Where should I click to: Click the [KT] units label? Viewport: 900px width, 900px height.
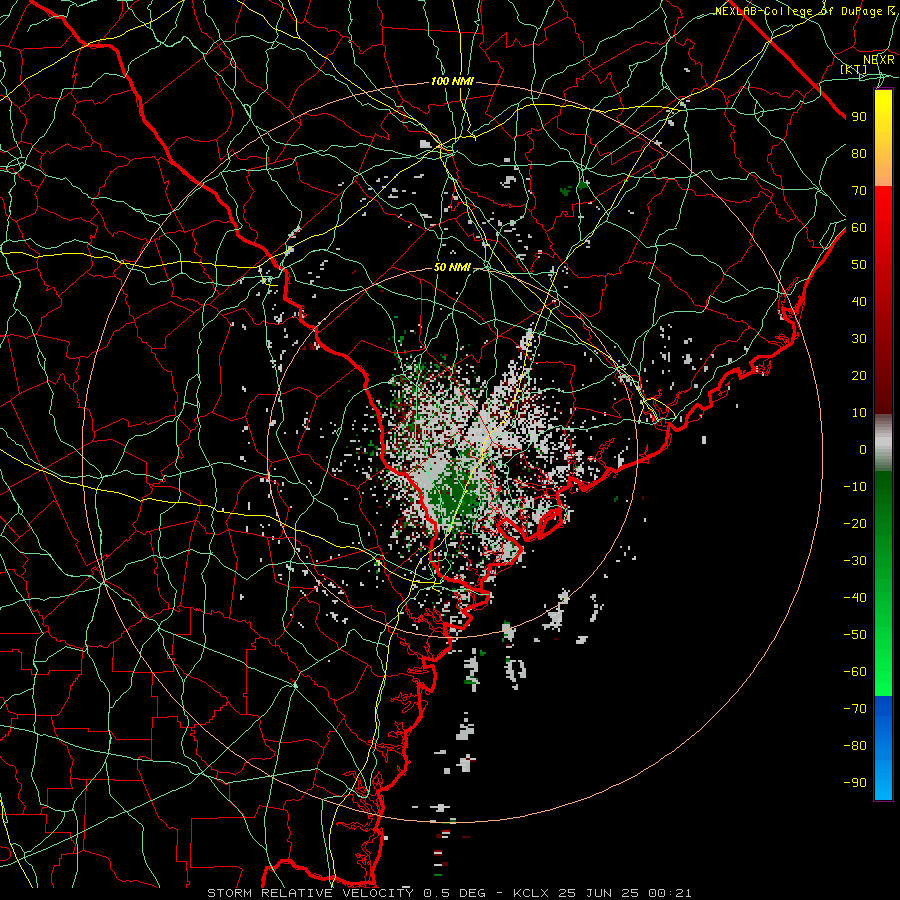pyautogui.click(x=853, y=69)
